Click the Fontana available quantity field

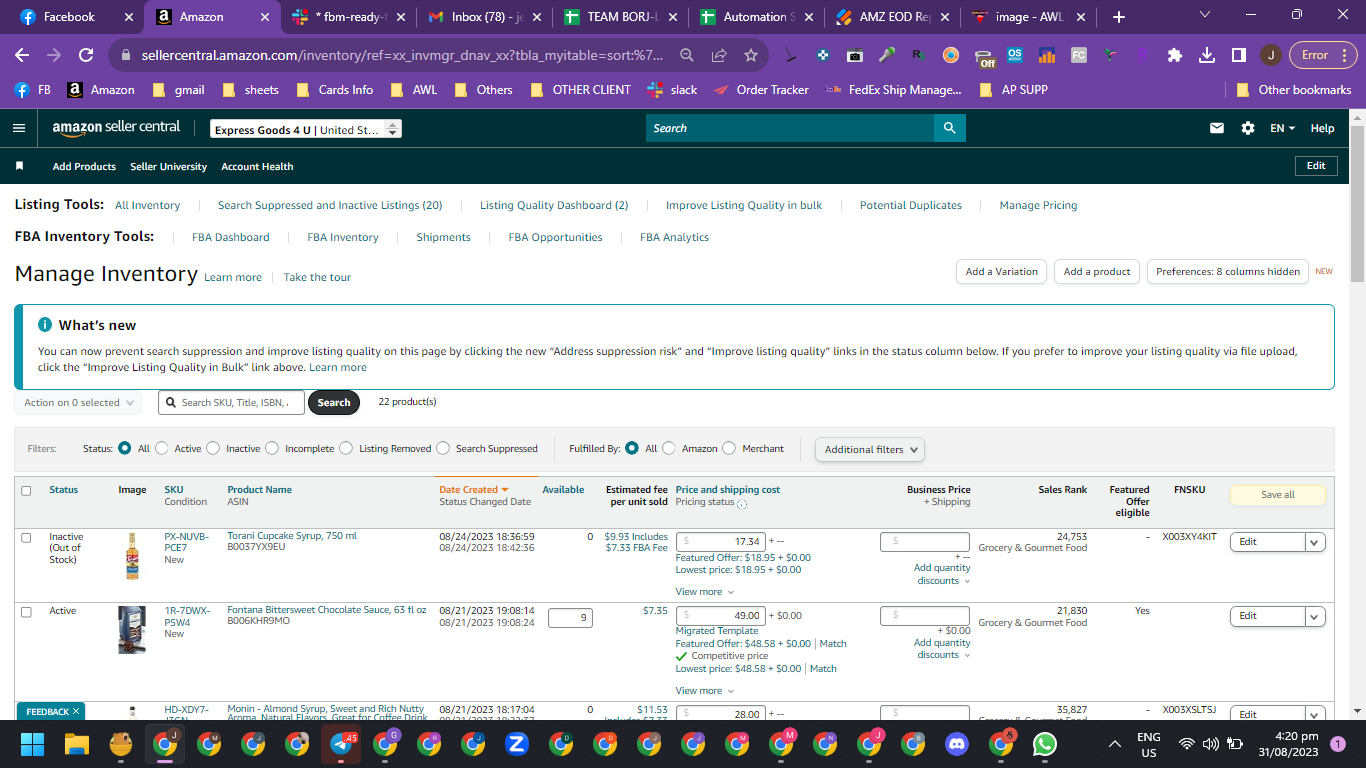click(x=570, y=618)
